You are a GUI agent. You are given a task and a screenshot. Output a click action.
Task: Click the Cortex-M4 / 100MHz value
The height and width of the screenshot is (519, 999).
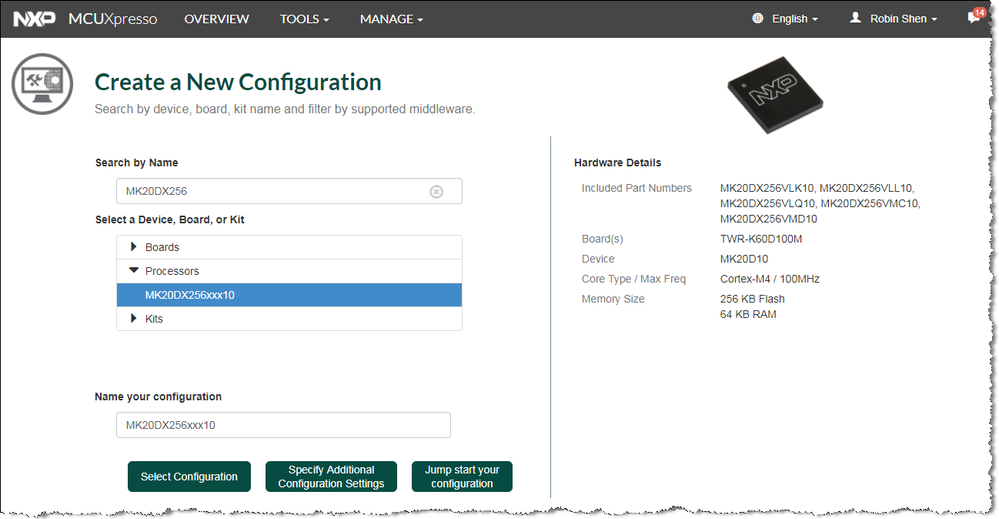pos(770,279)
